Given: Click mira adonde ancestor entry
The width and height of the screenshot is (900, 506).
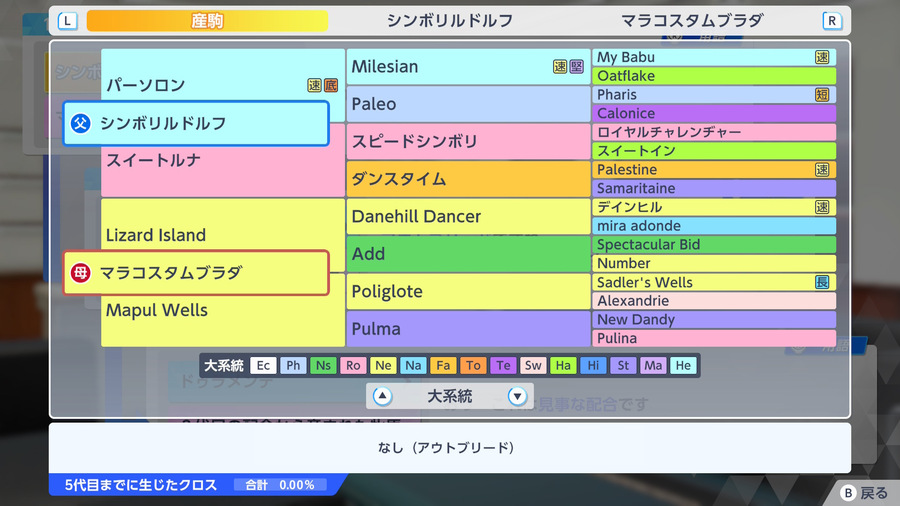Looking at the screenshot, I should click(714, 225).
